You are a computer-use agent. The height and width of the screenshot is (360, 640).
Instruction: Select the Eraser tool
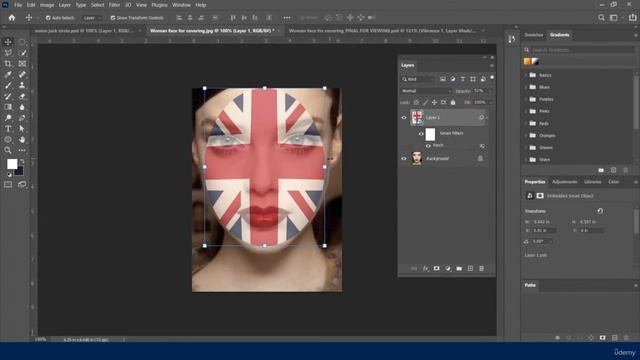click(22, 96)
